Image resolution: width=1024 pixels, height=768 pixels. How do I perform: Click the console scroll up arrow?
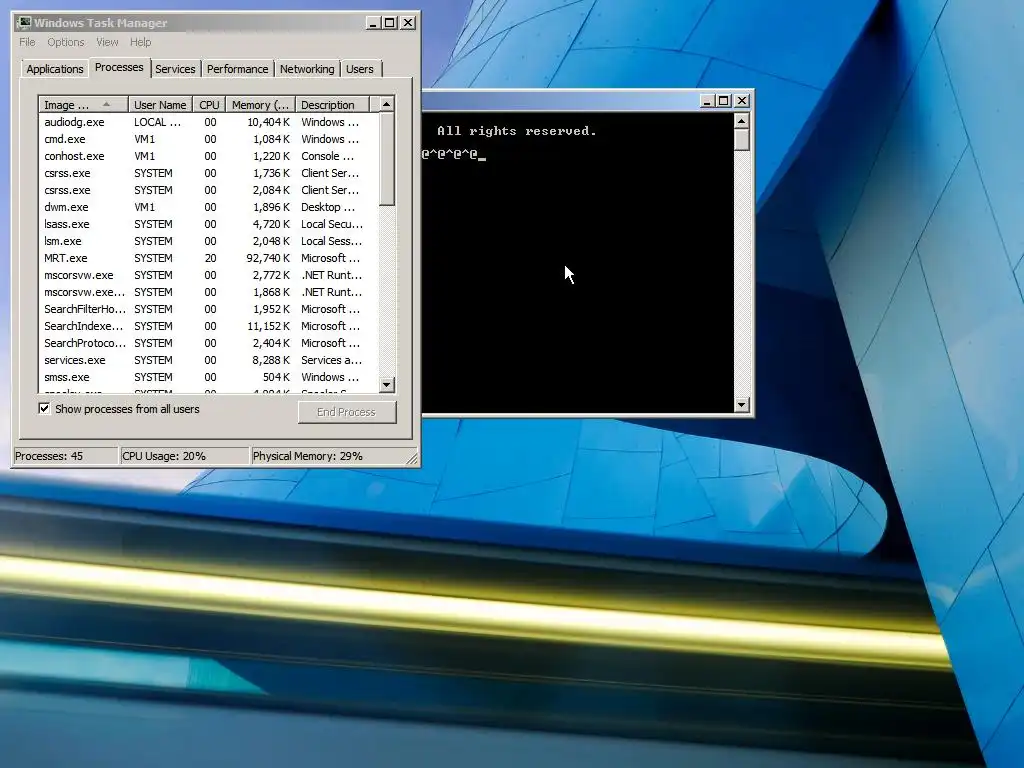pyautogui.click(x=741, y=121)
